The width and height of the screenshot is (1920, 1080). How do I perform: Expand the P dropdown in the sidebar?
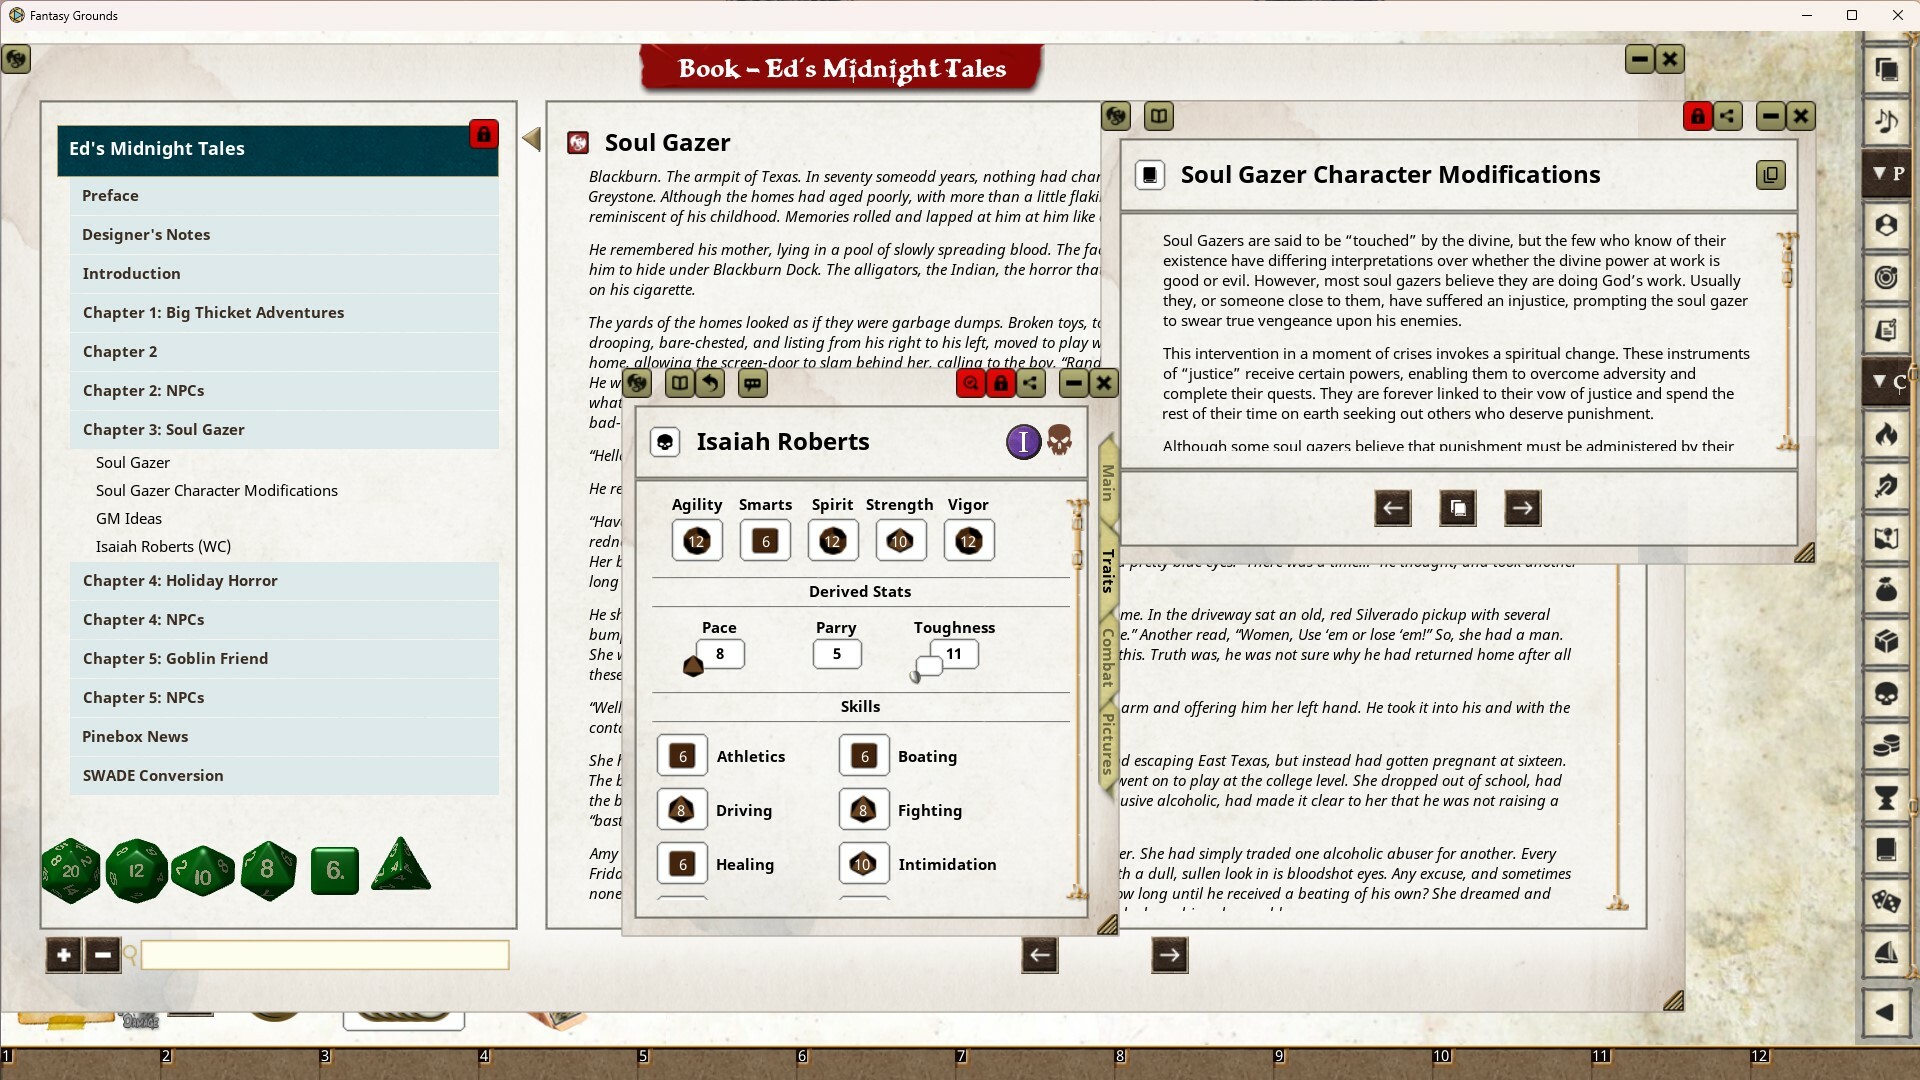pyautogui.click(x=1890, y=172)
